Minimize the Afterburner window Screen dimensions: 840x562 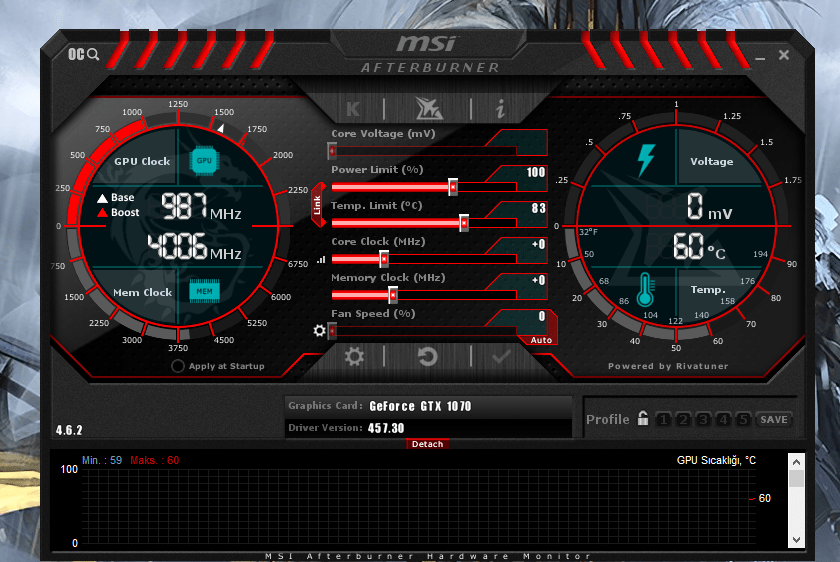(x=760, y=56)
